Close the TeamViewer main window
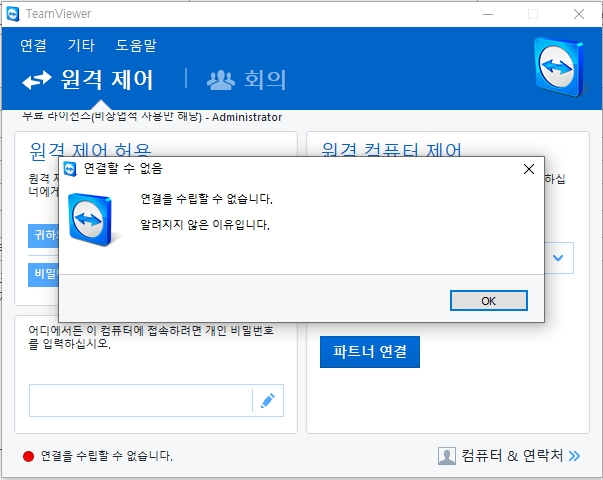 pos(578,14)
